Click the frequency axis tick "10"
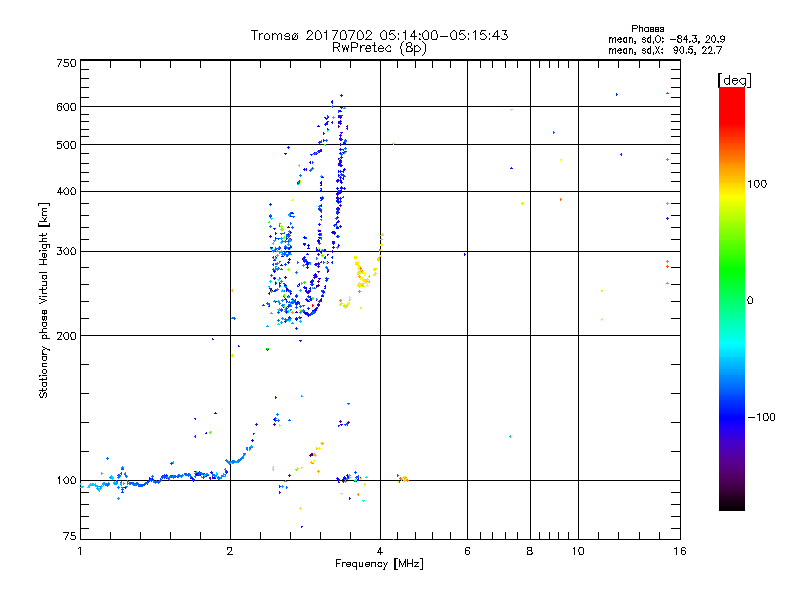Screen dimensions: 800x600 pos(578,551)
